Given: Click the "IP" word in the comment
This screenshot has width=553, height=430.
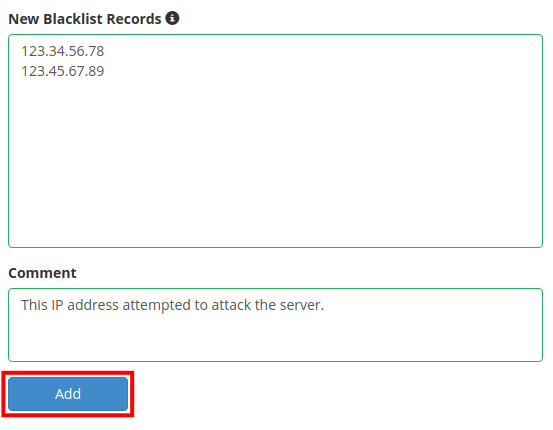Looking at the screenshot, I should tap(57, 305).
